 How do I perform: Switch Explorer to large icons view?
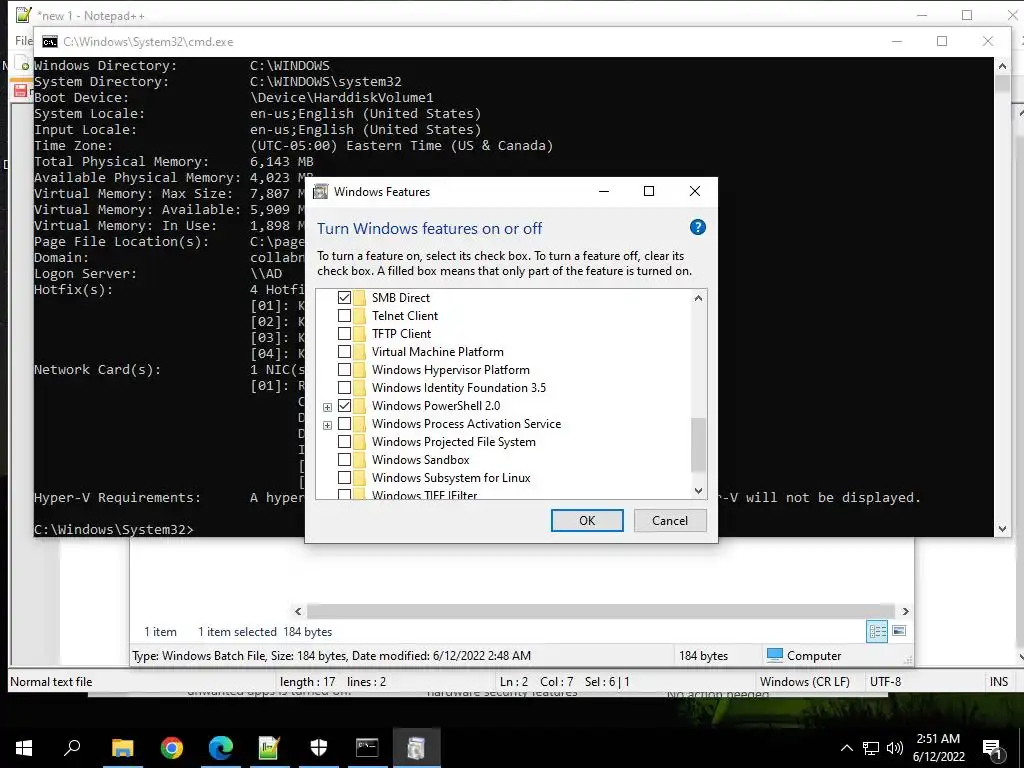(899, 631)
